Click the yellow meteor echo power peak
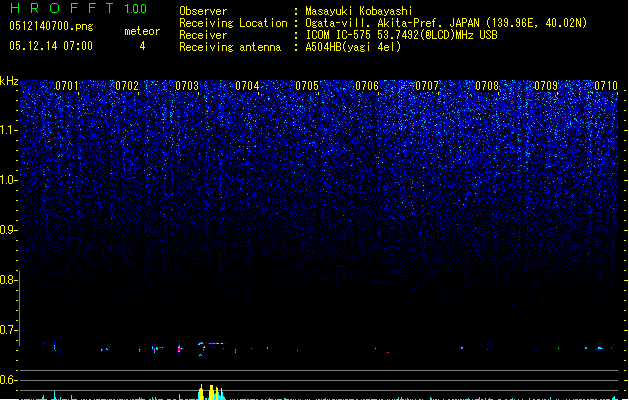 [x=211, y=392]
